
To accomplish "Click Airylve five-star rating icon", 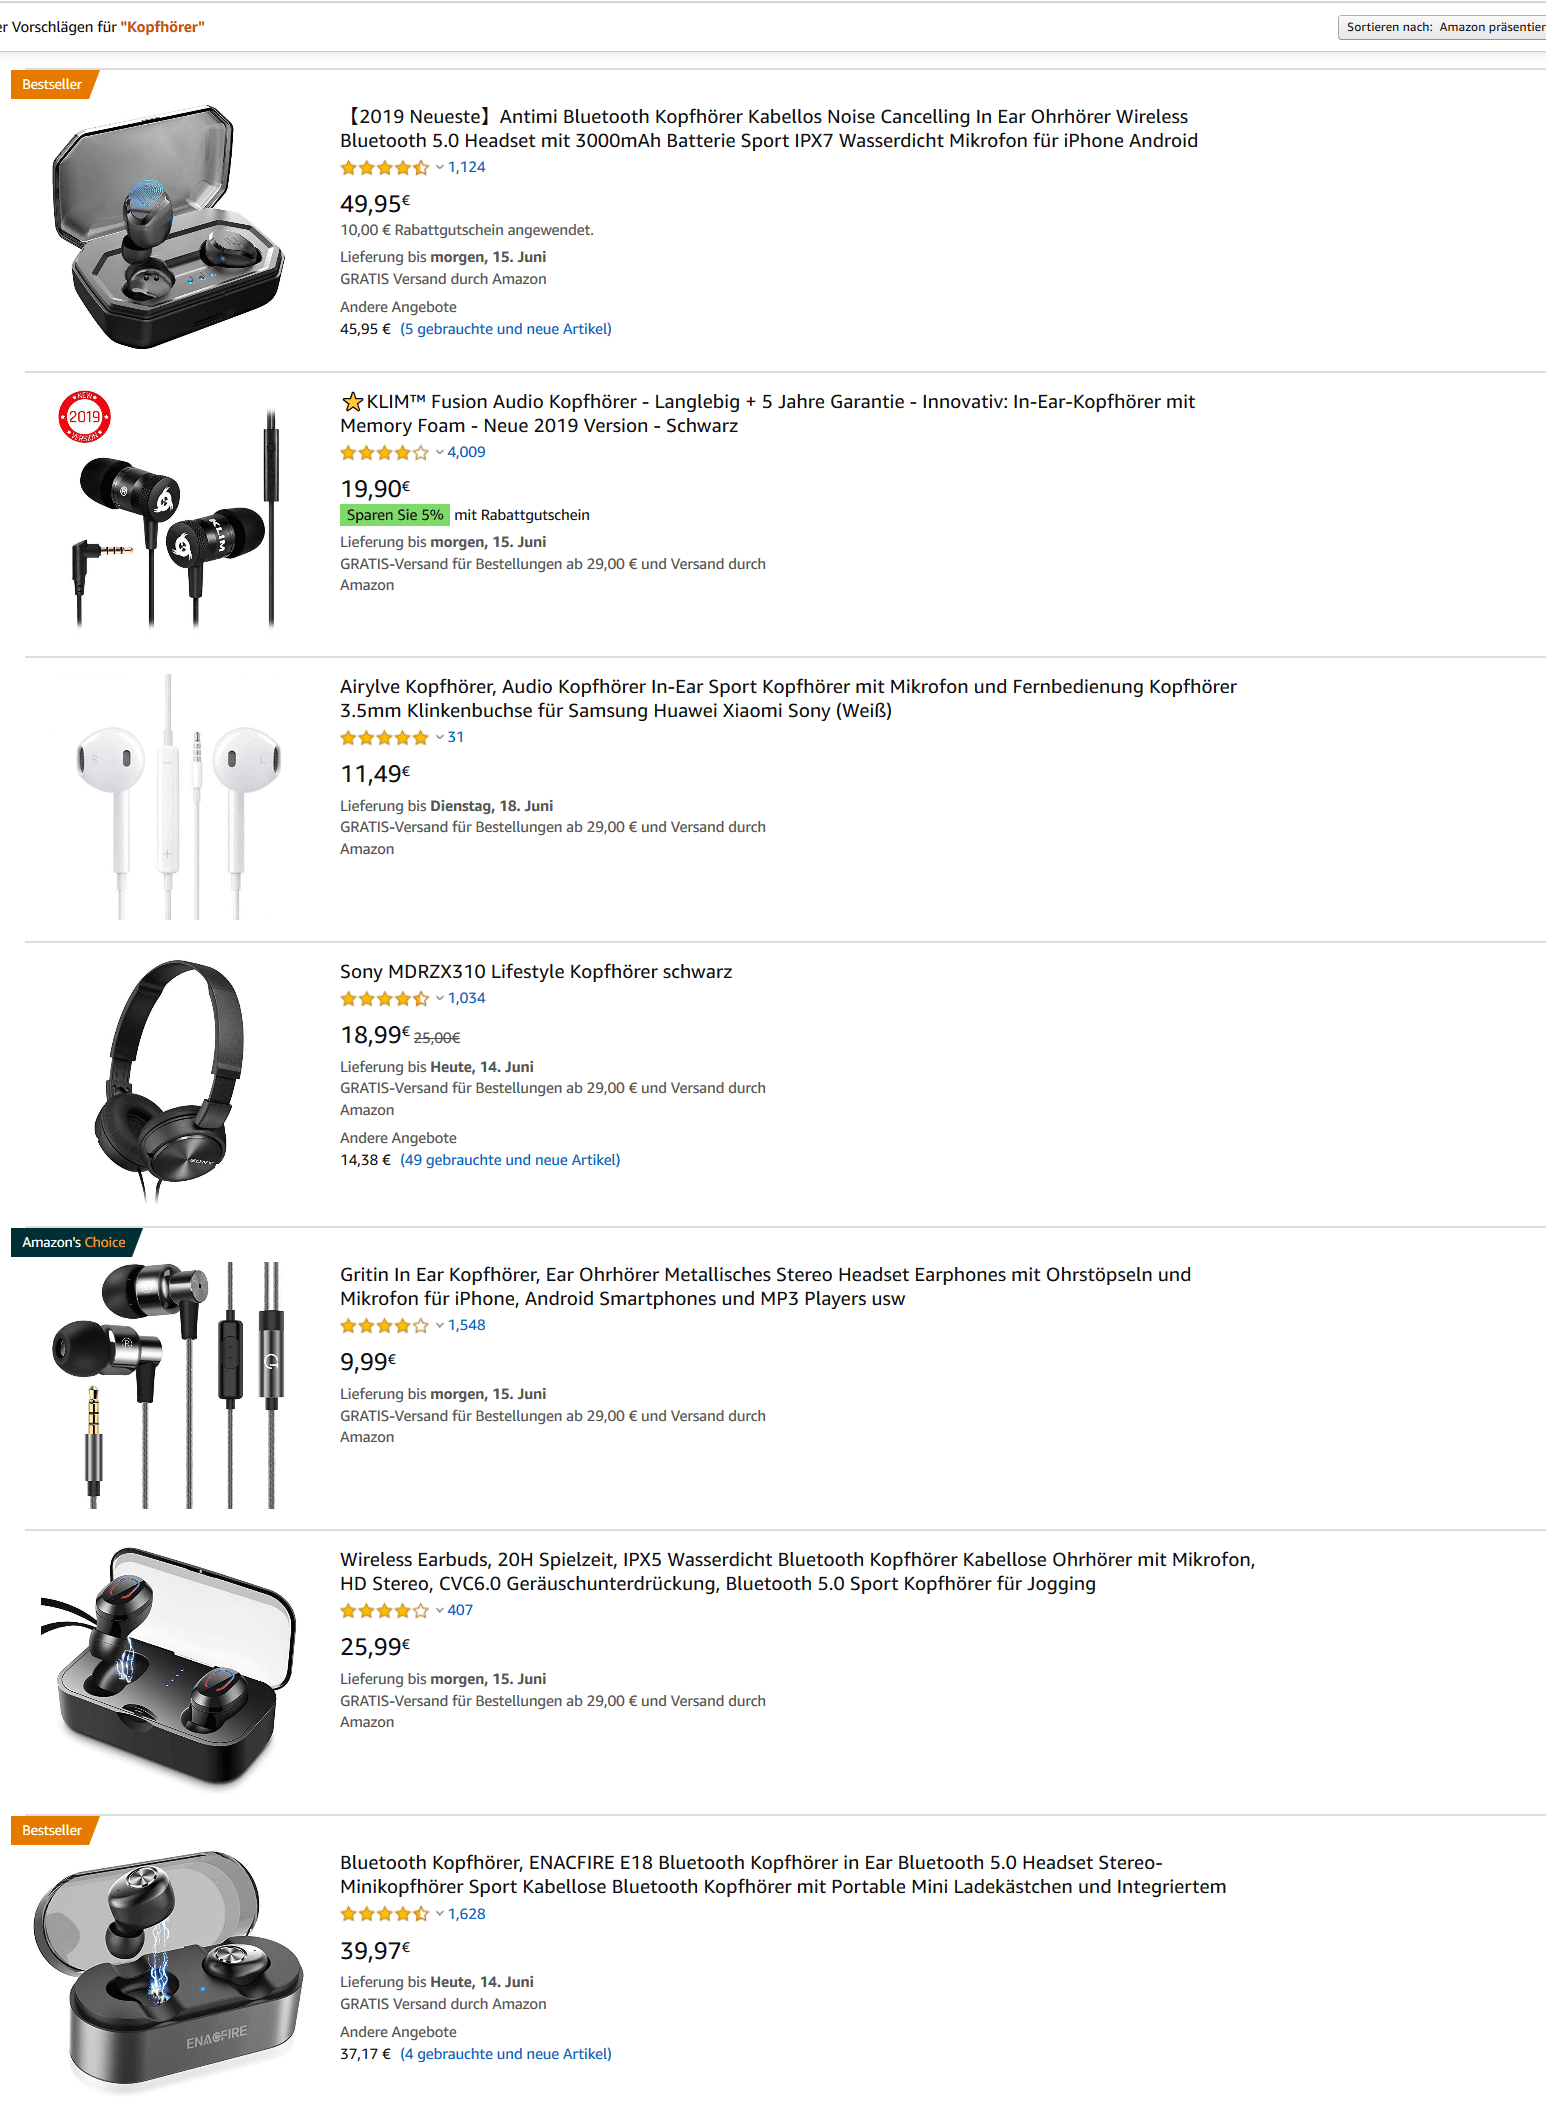I will pyautogui.click(x=385, y=738).
